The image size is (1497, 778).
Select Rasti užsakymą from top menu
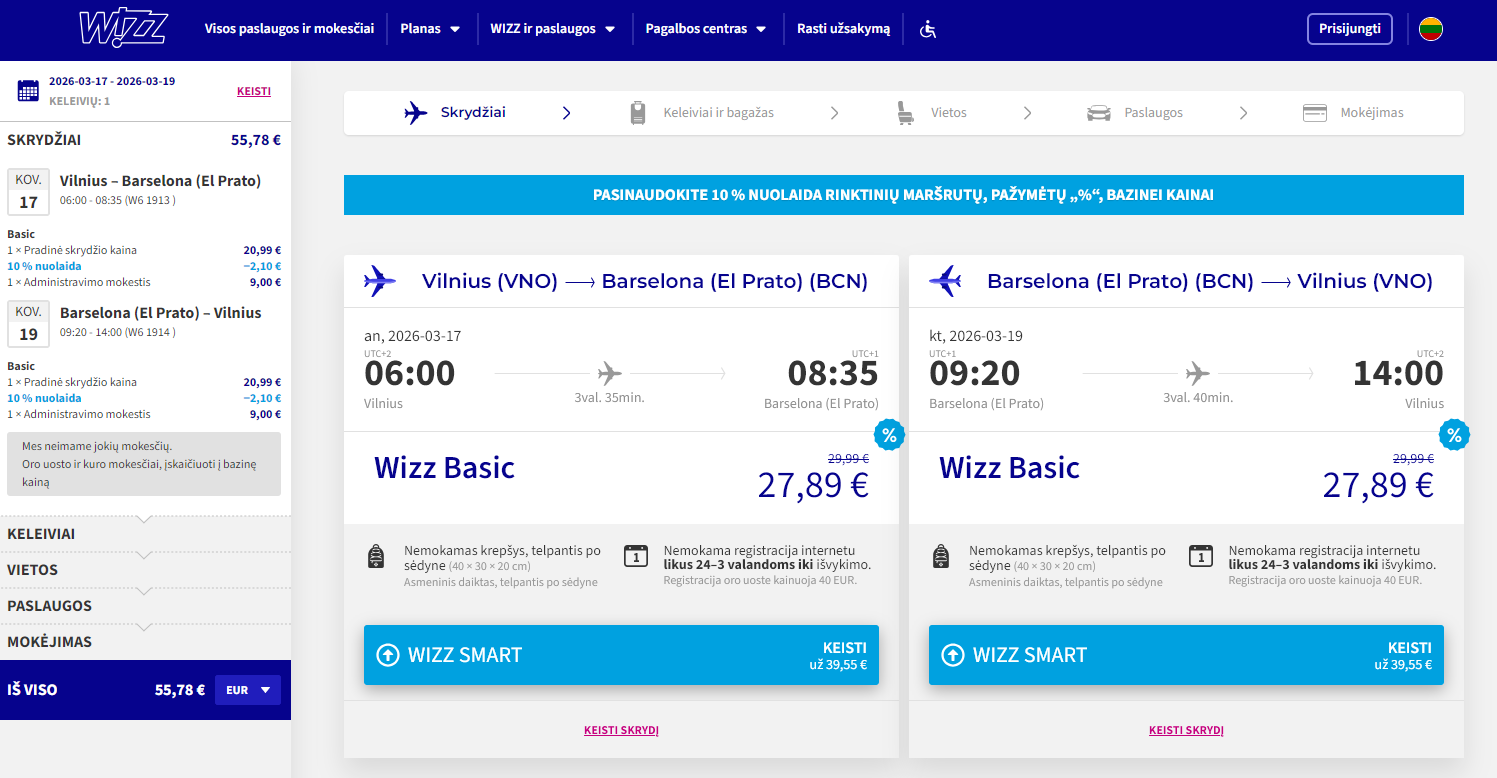tap(843, 29)
